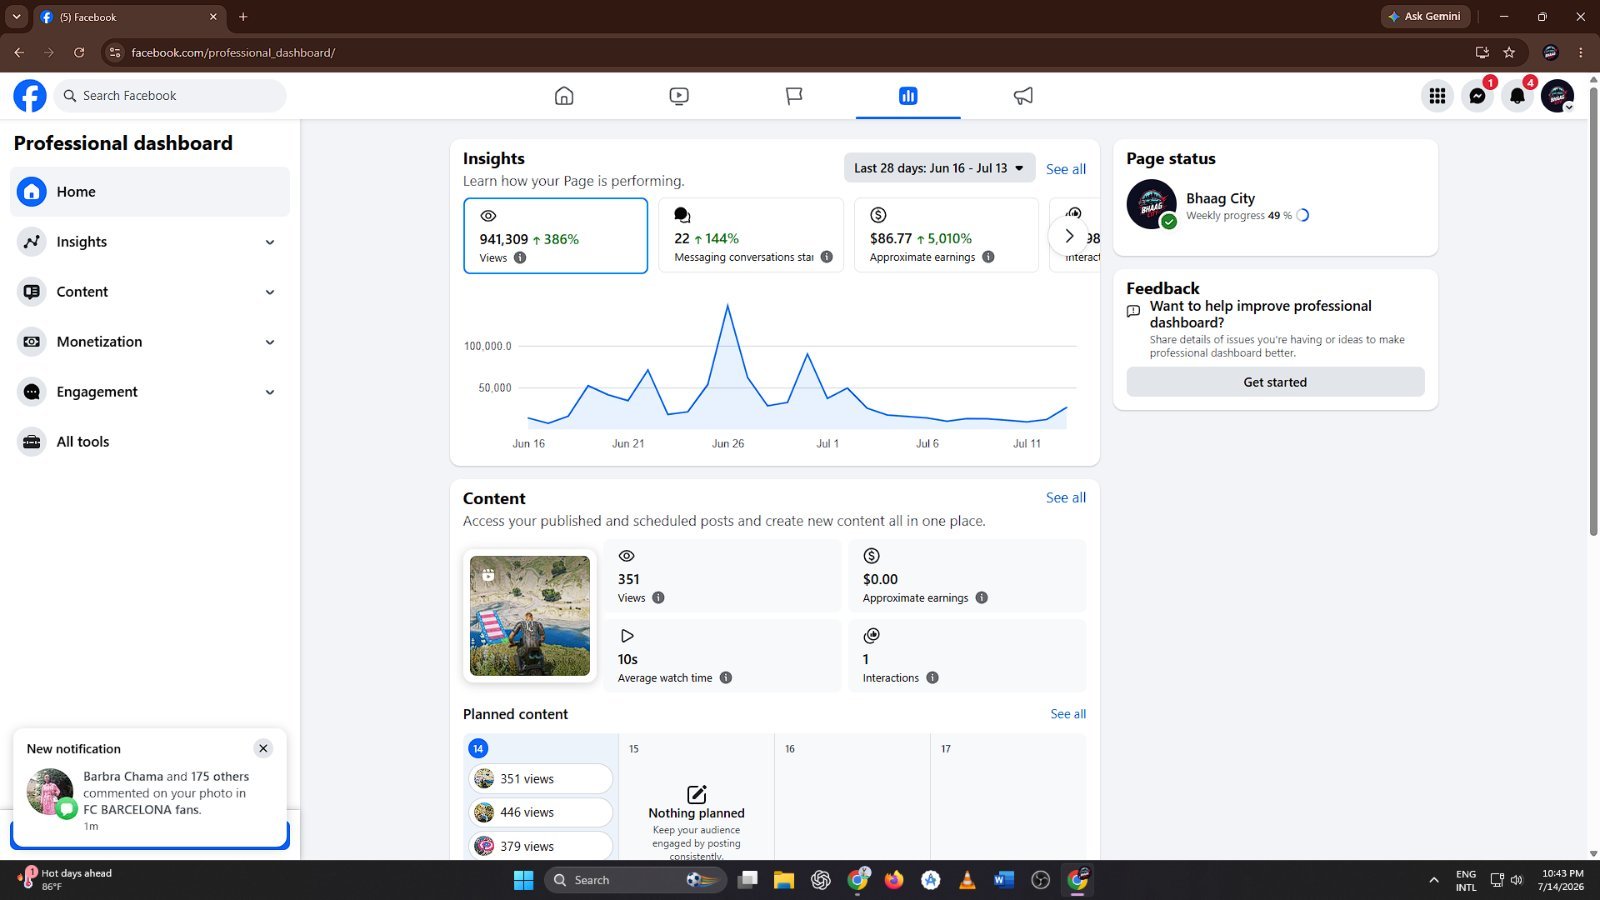
Task: Select day 14 in planned content calendar
Action: pyautogui.click(x=478, y=748)
